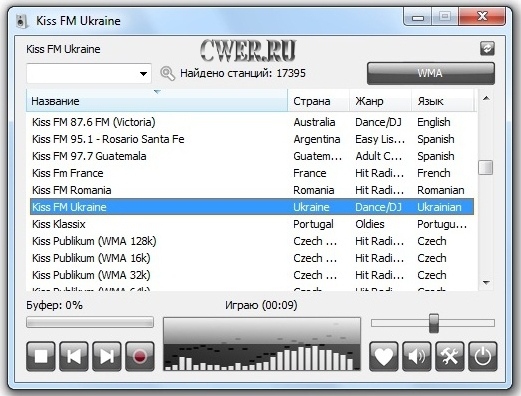
Task: Skip to the next station
Action: coord(107,356)
